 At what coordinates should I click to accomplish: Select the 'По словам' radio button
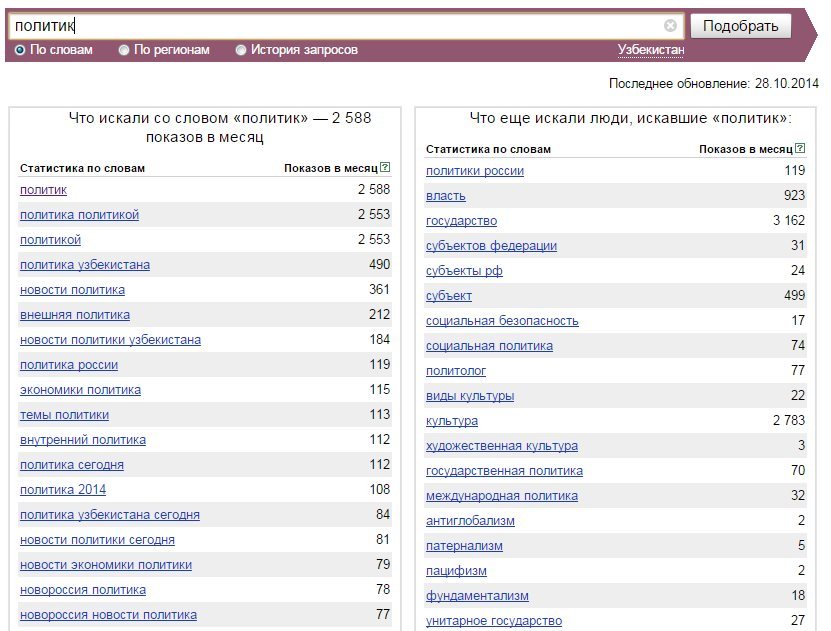click(x=20, y=50)
